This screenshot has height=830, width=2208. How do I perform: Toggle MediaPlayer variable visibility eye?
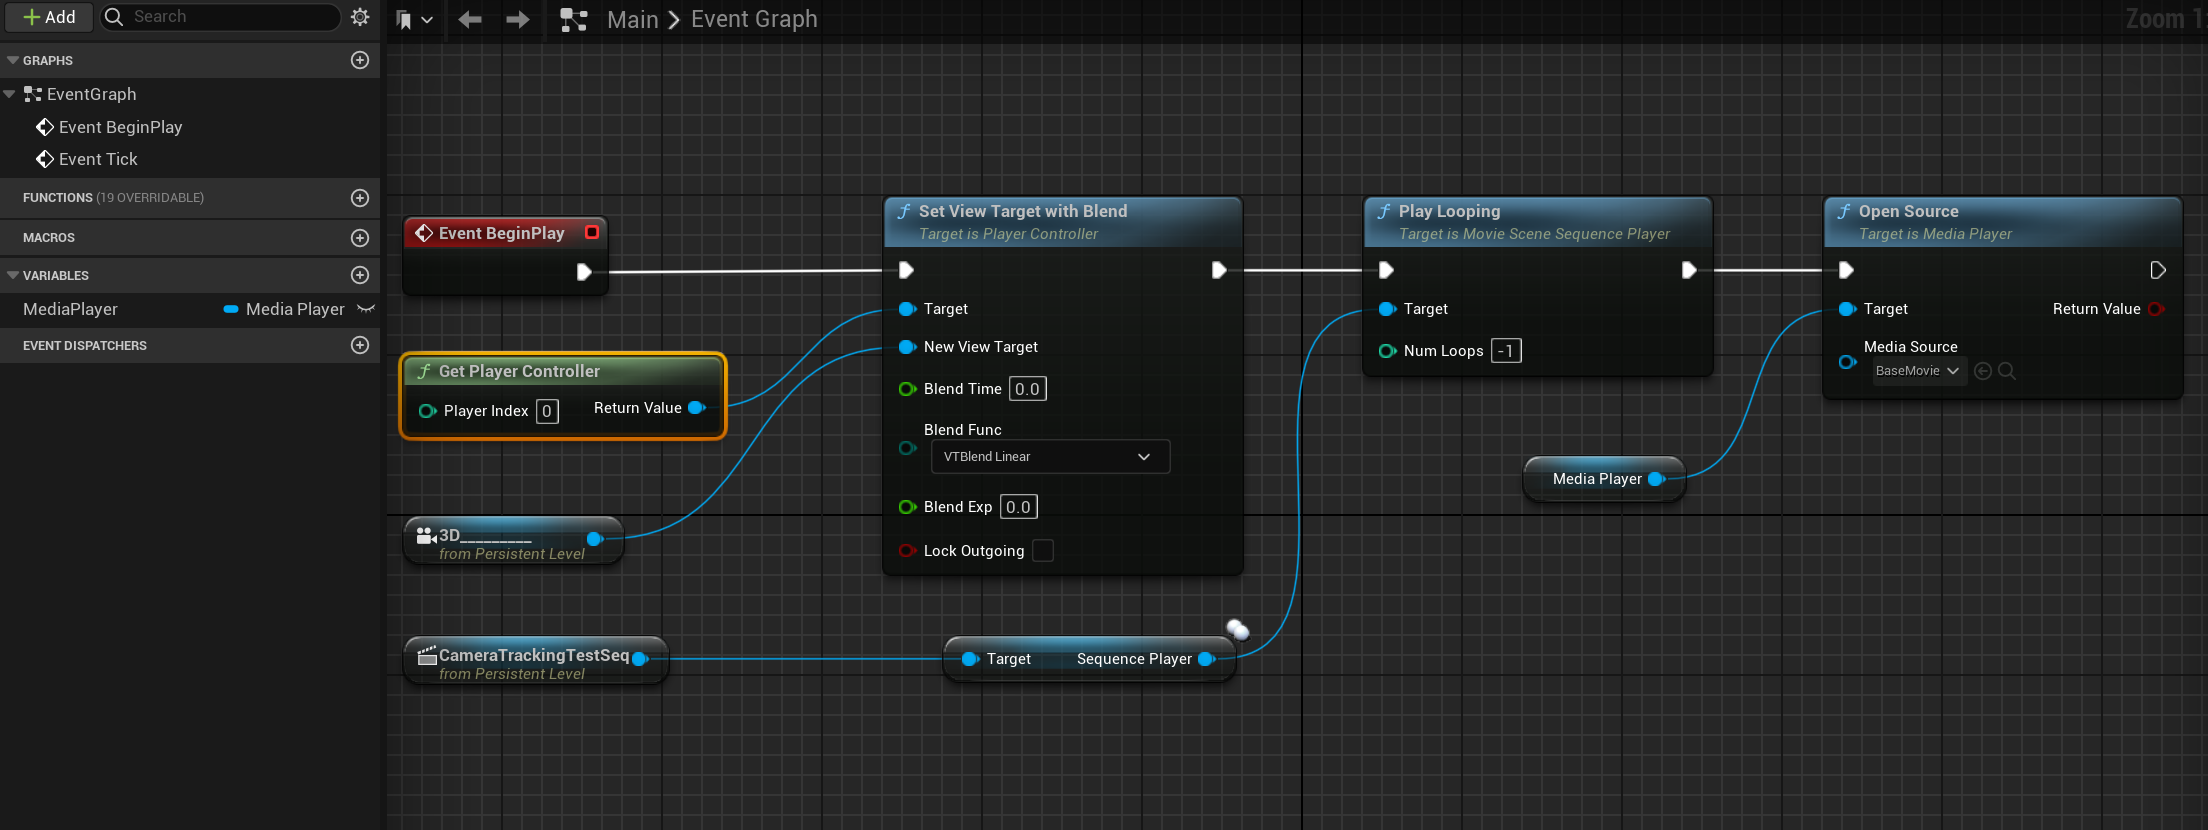366,309
